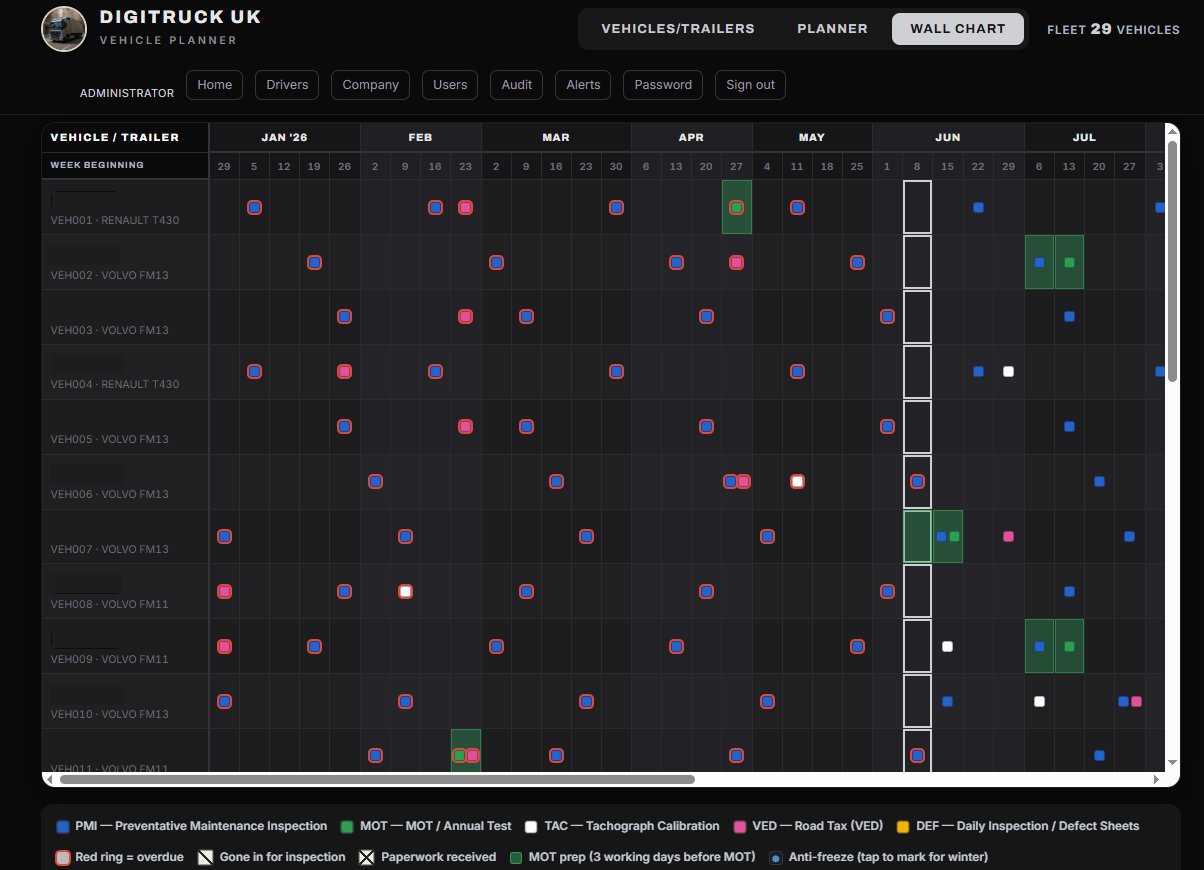Open VEH010 PMI marker for week May 4
Viewport: 1204px width, 870px height.
(x=767, y=701)
